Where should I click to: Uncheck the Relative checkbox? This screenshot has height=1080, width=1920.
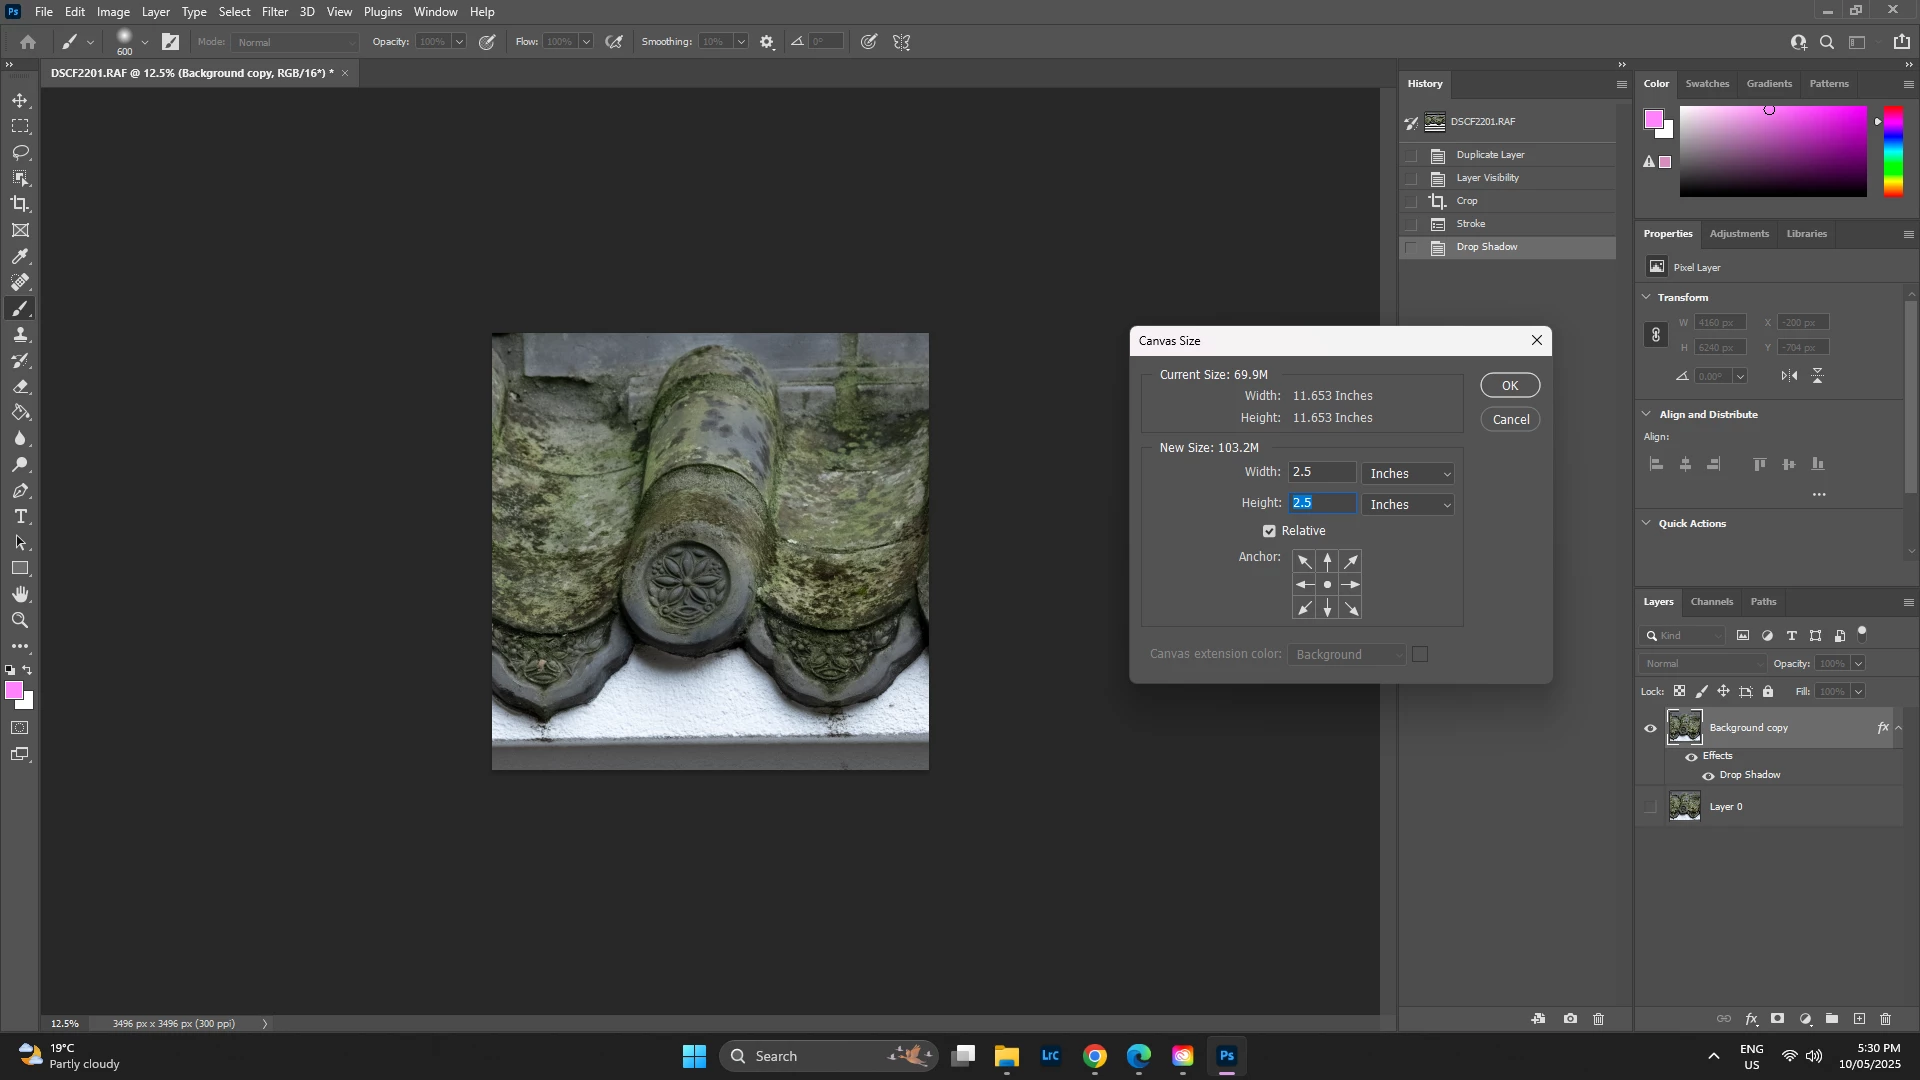[1270, 531]
